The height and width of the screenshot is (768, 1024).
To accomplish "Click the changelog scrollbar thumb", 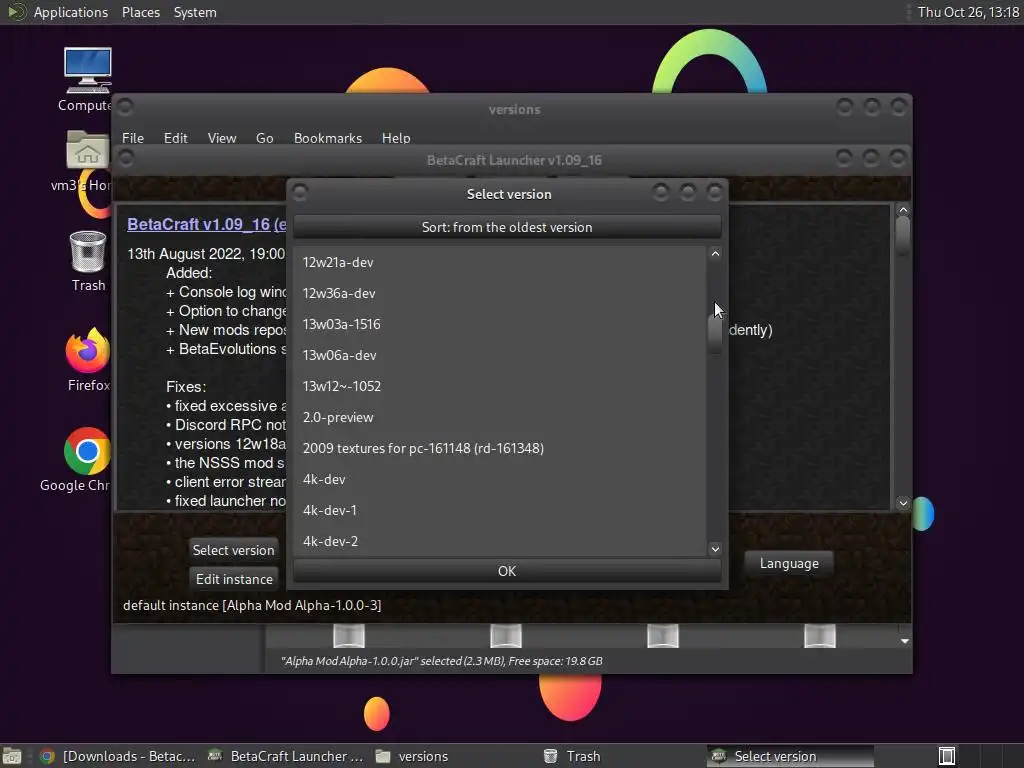I will coord(903,236).
